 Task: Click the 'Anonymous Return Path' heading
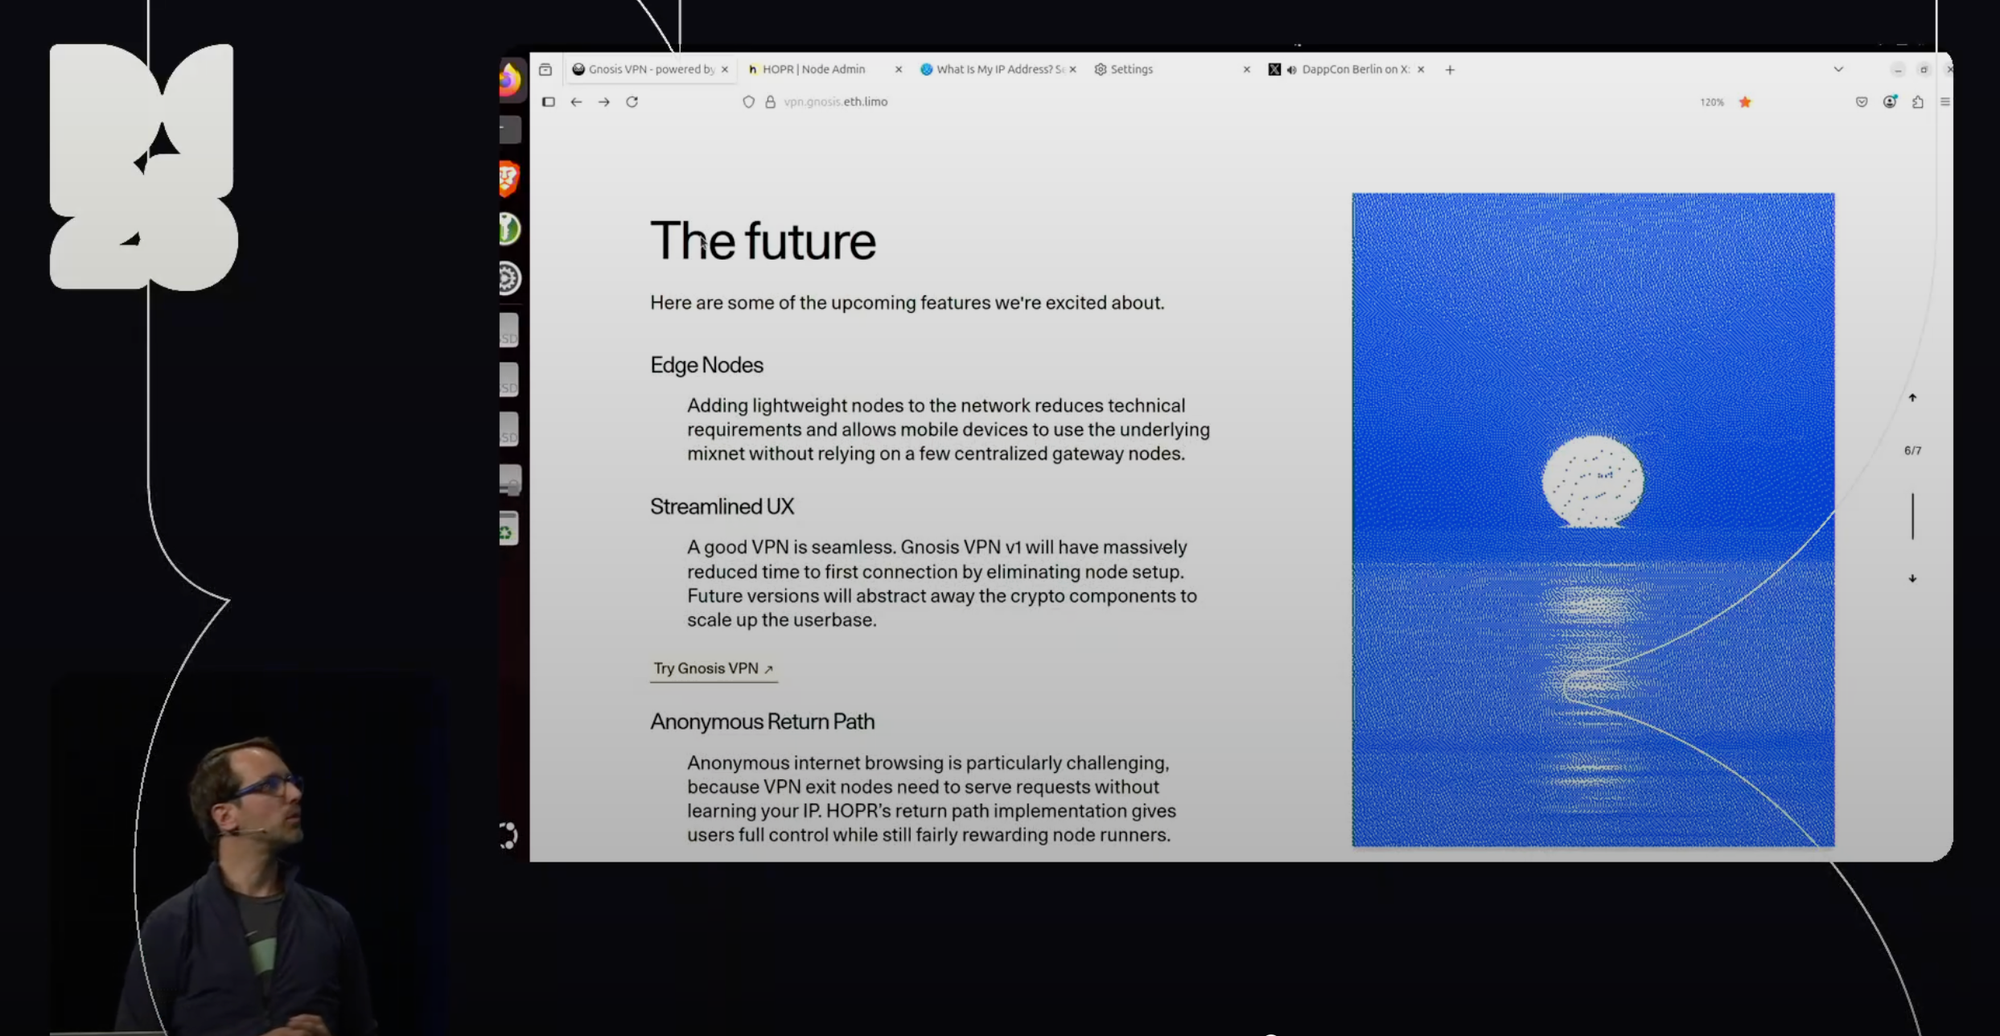(x=762, y=722)
